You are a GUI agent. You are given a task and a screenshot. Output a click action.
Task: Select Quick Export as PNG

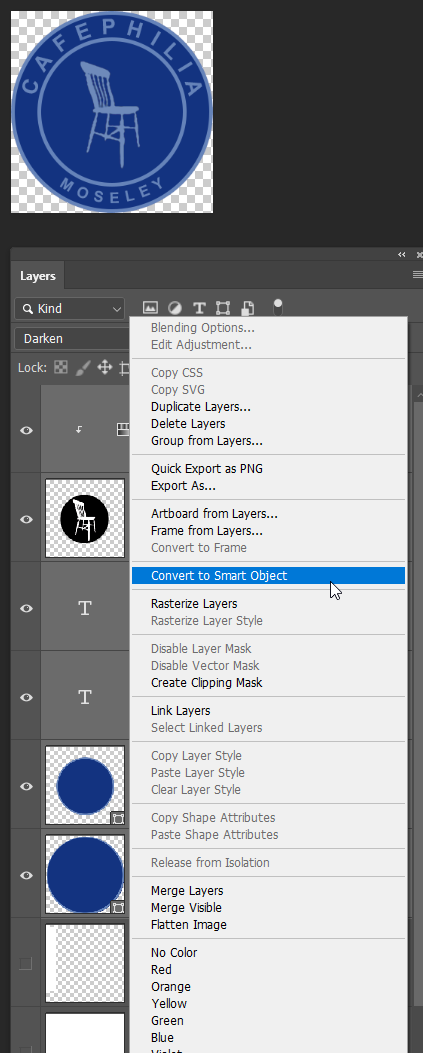coord(207,469)
